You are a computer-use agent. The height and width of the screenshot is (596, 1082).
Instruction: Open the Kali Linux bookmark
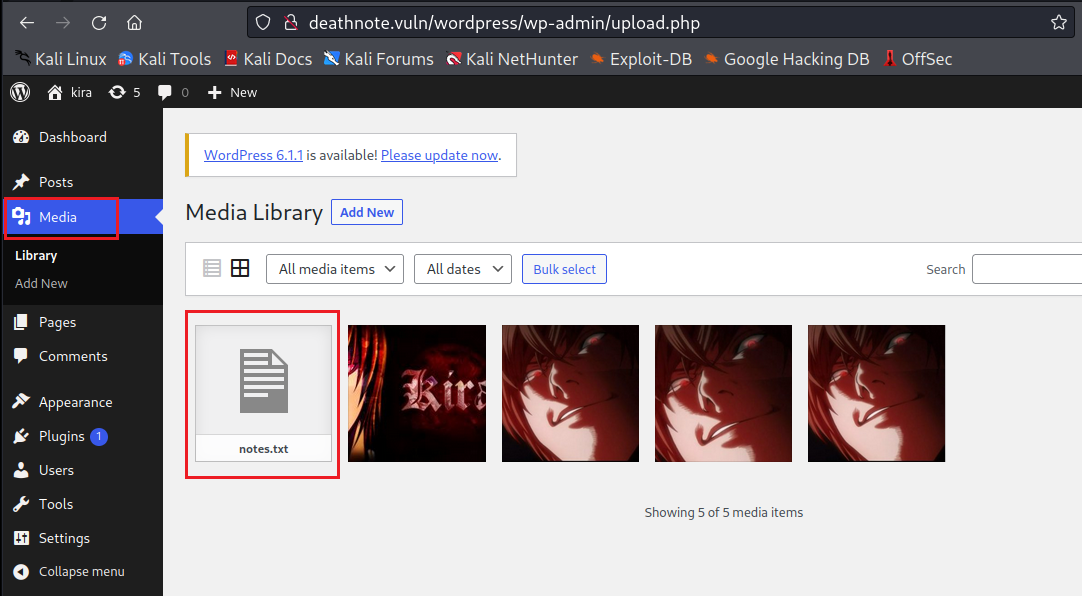tap(61, 59)
